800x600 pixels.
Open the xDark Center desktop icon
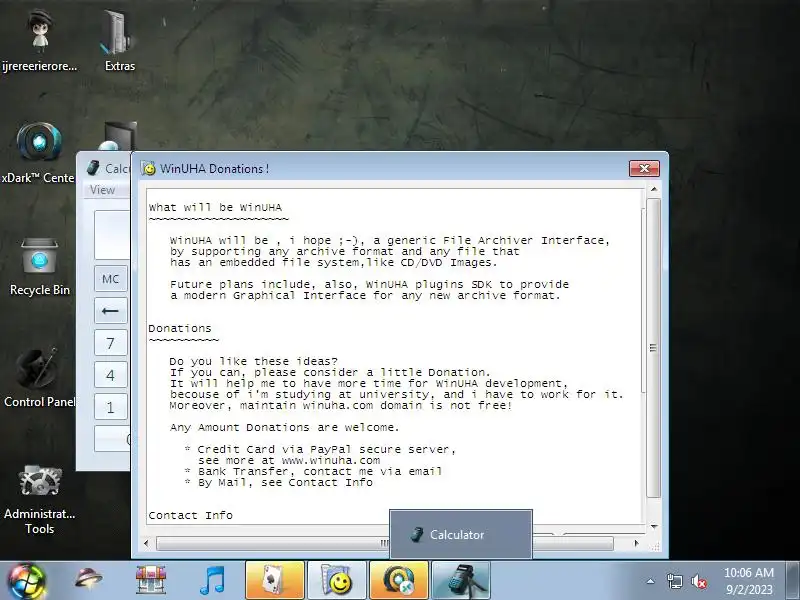pyautogui.click(x=39, y=143)
